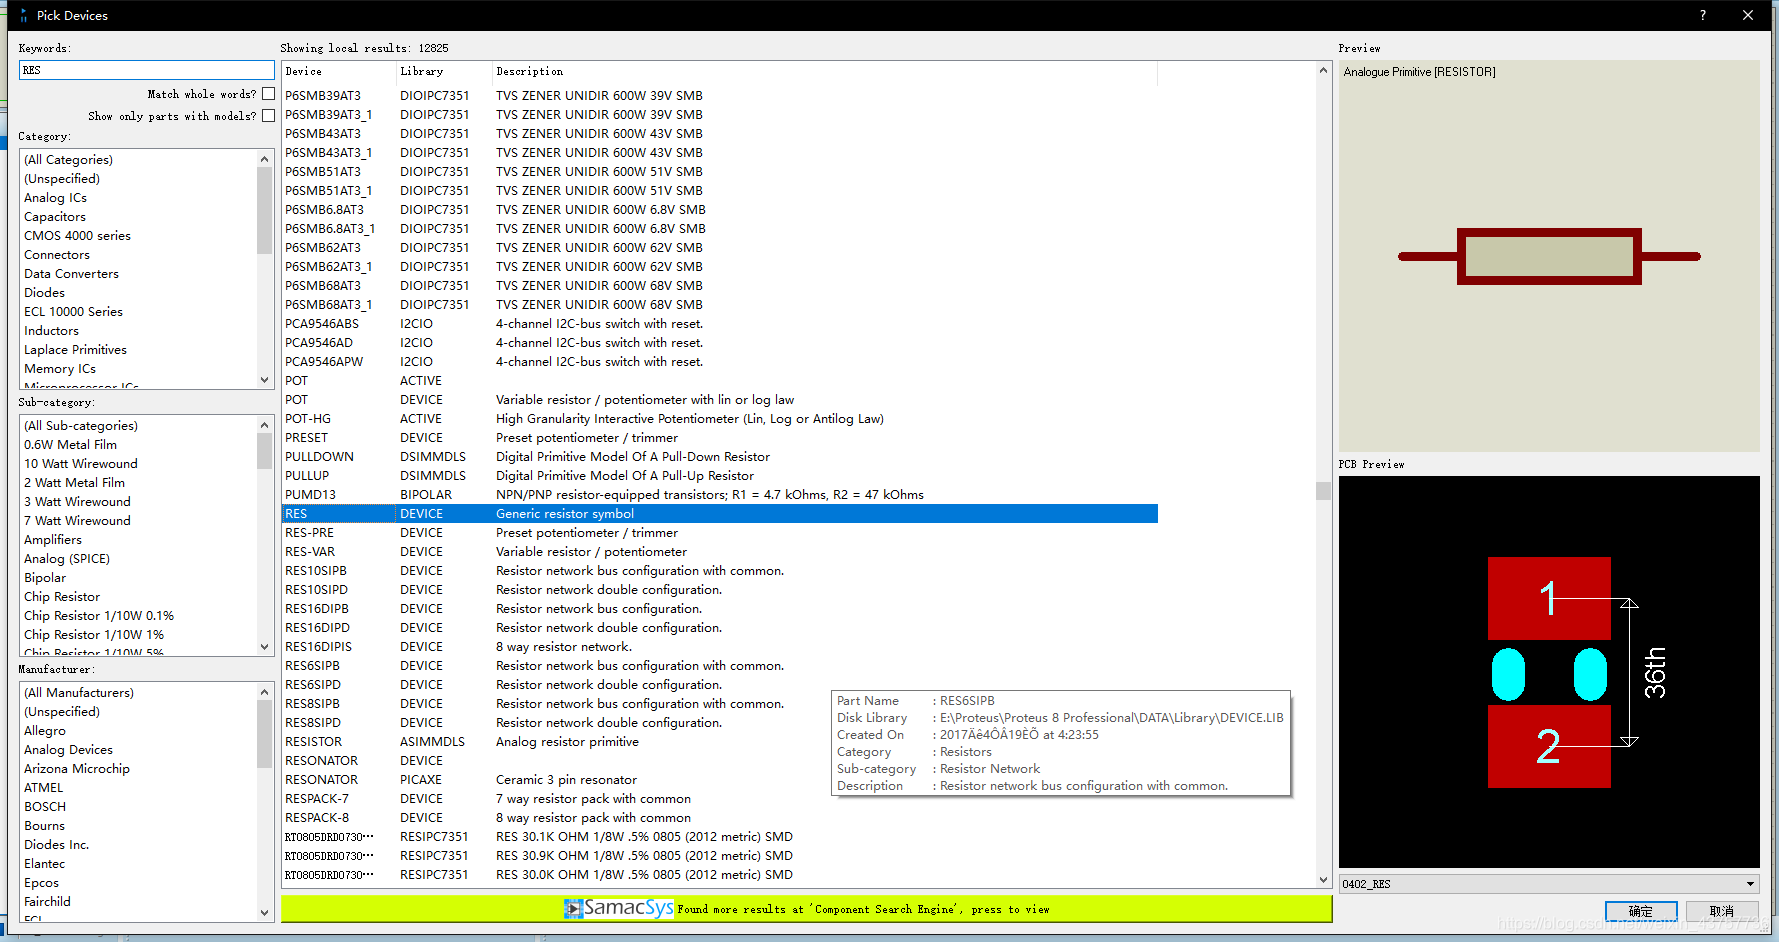Select 2 Watt Metal Film sub-category
Image resolution: width=1779 pixels, height=942 pixels.
pyautogui.click(x=74, y=482)
